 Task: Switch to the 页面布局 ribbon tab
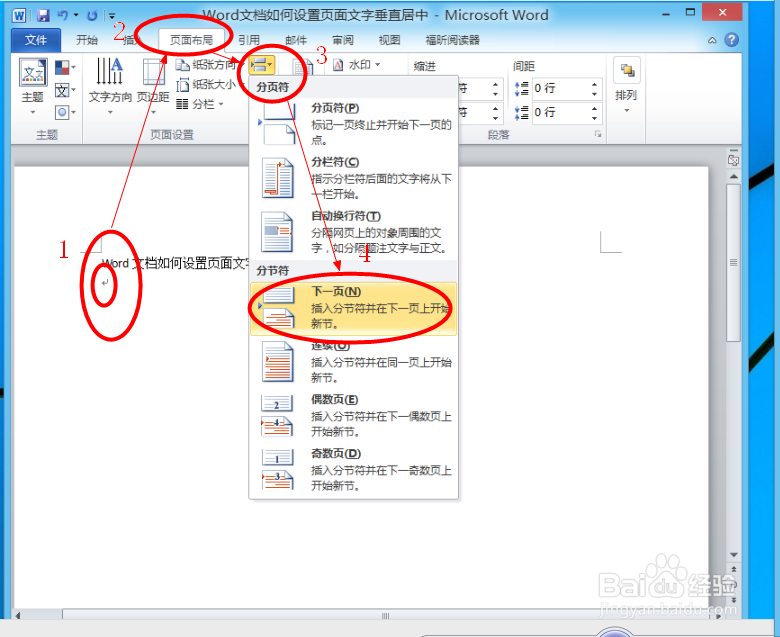click(x=192, y=40)
